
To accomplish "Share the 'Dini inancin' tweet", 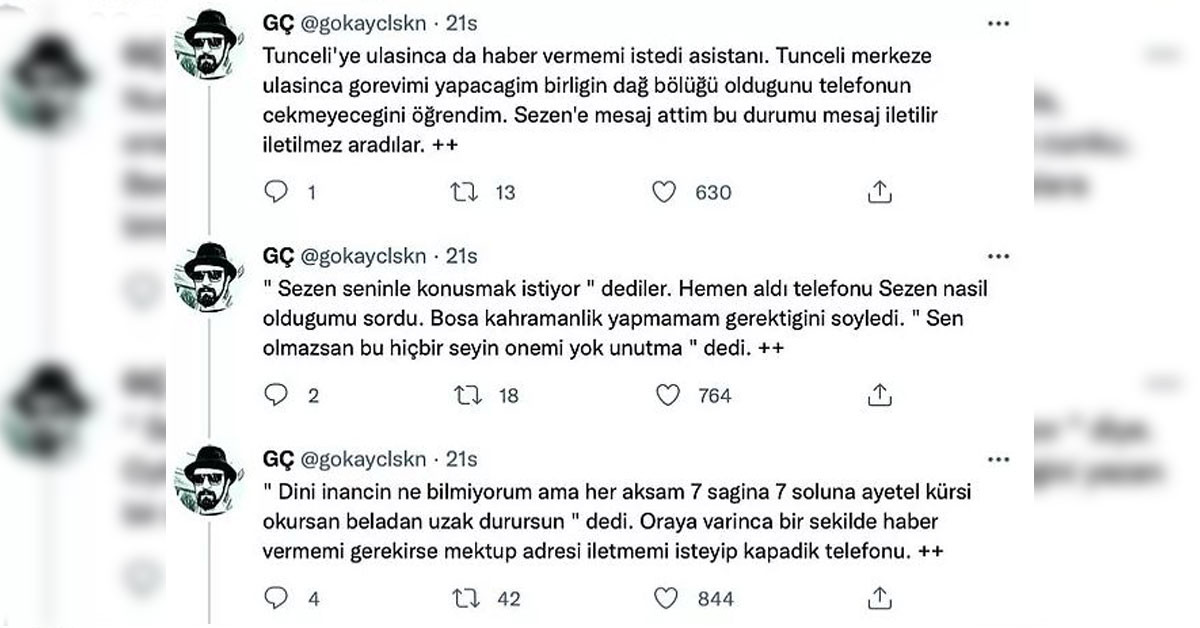I will 879,598.
